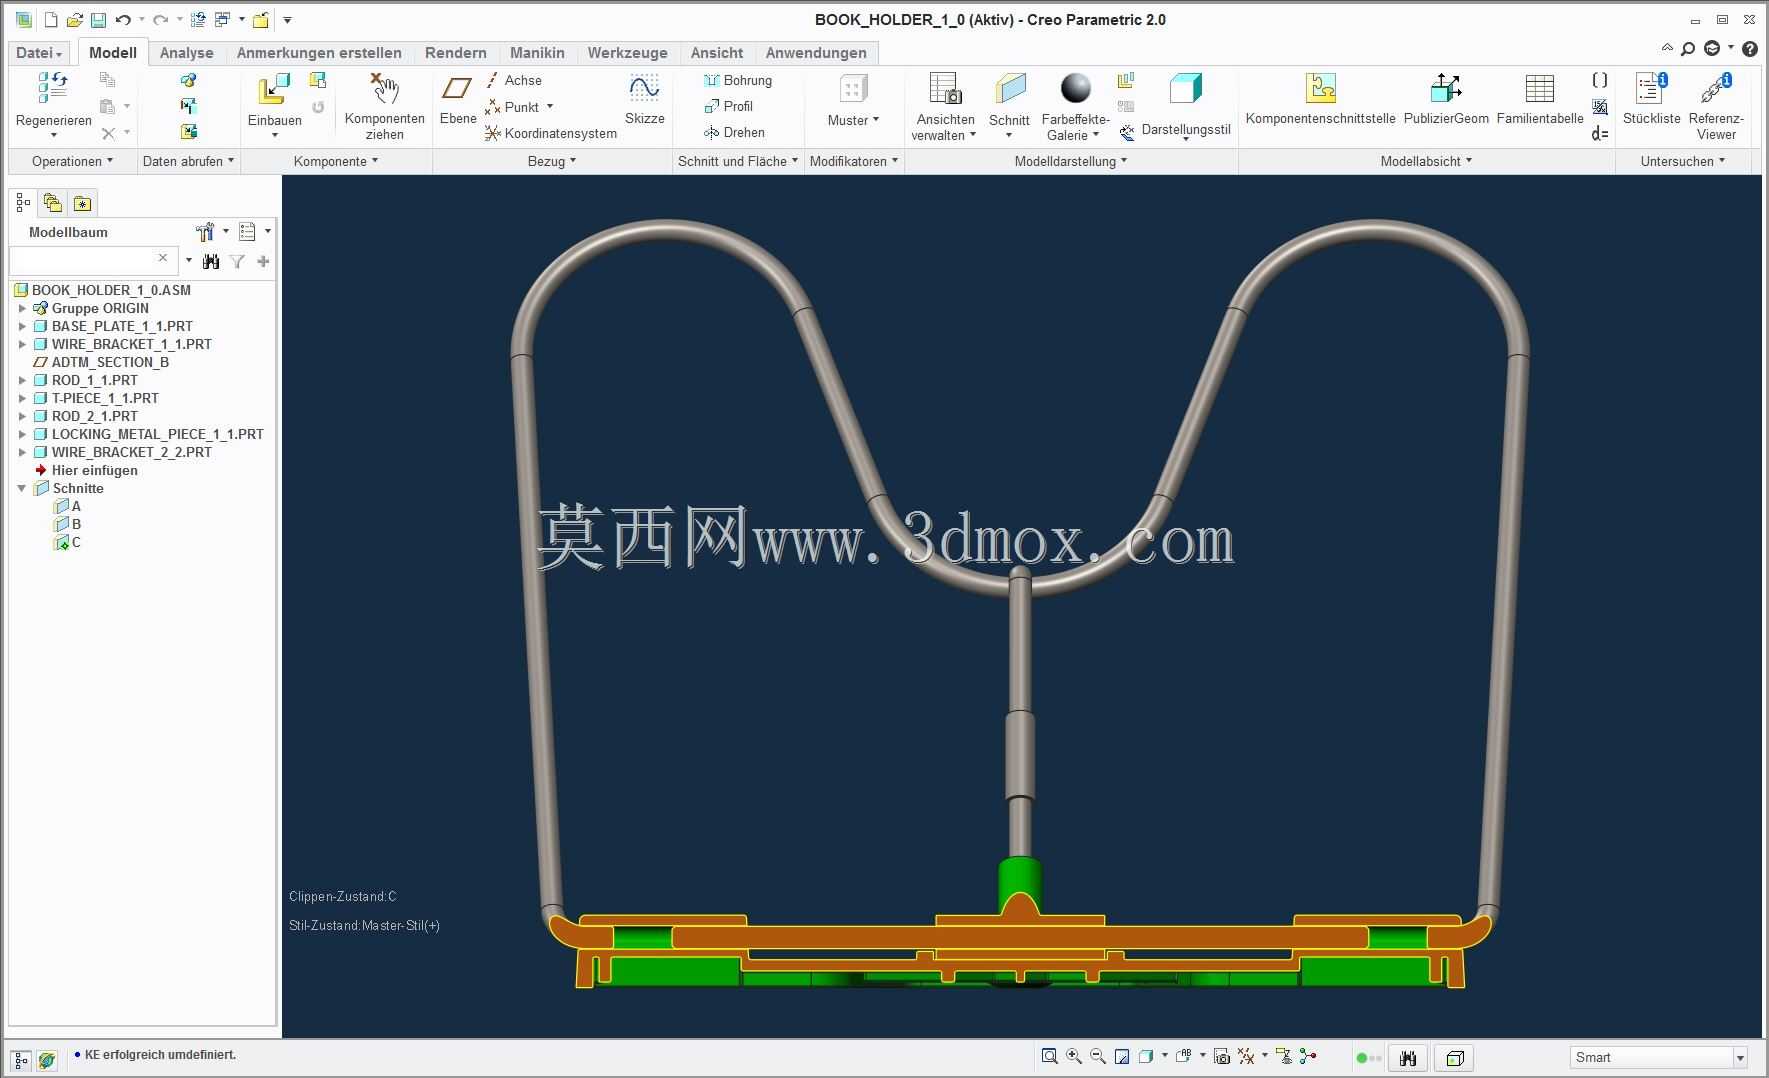Click the Koordinatensystem tool
The height and width of the screenshot is (1078, 1769).
(551, 133)
